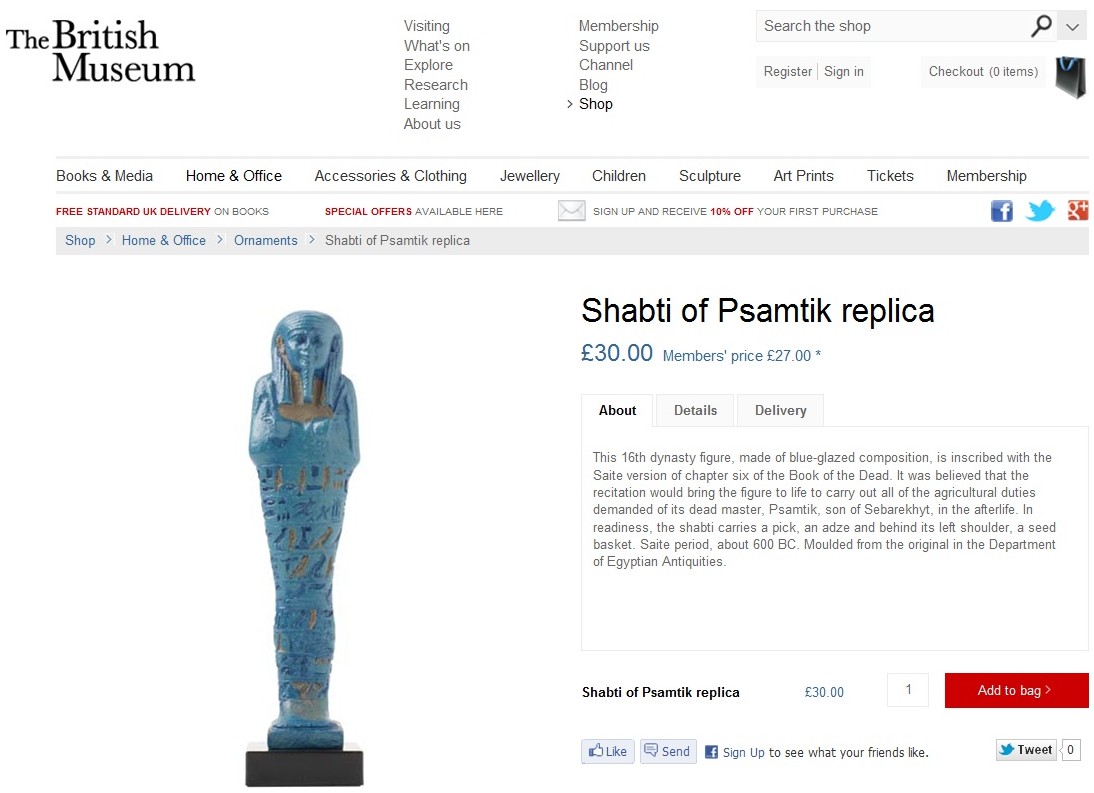Click the quantity input box
Viewport: 1094px width, 793px height.
908,690
